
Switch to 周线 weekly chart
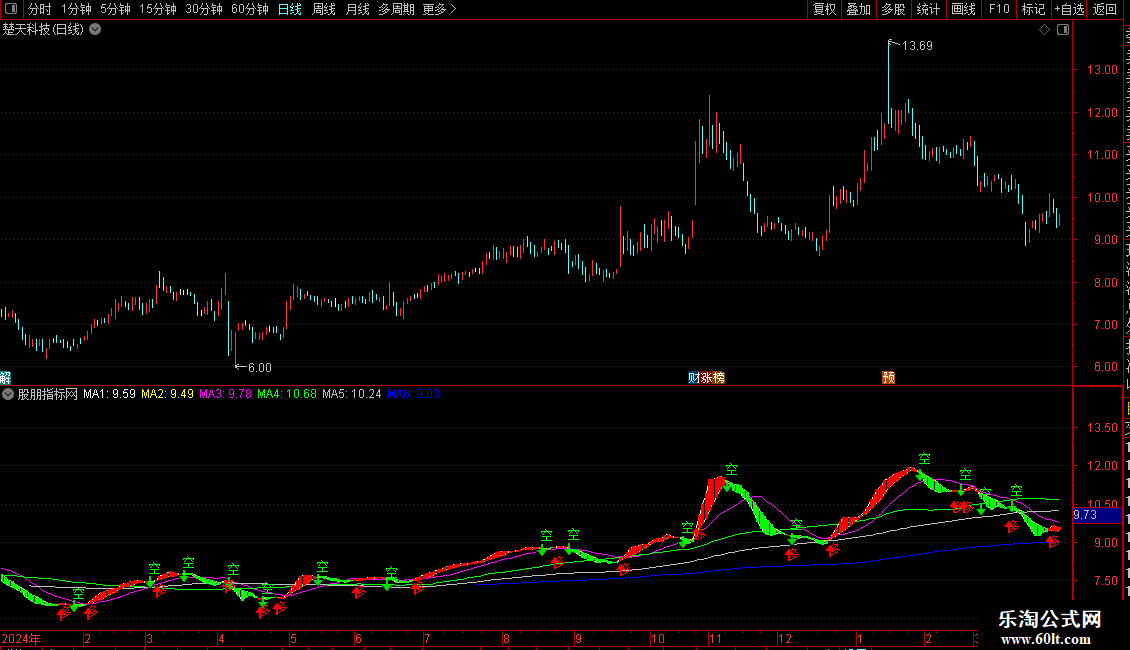pyautogui.click(x=324, y=9)
